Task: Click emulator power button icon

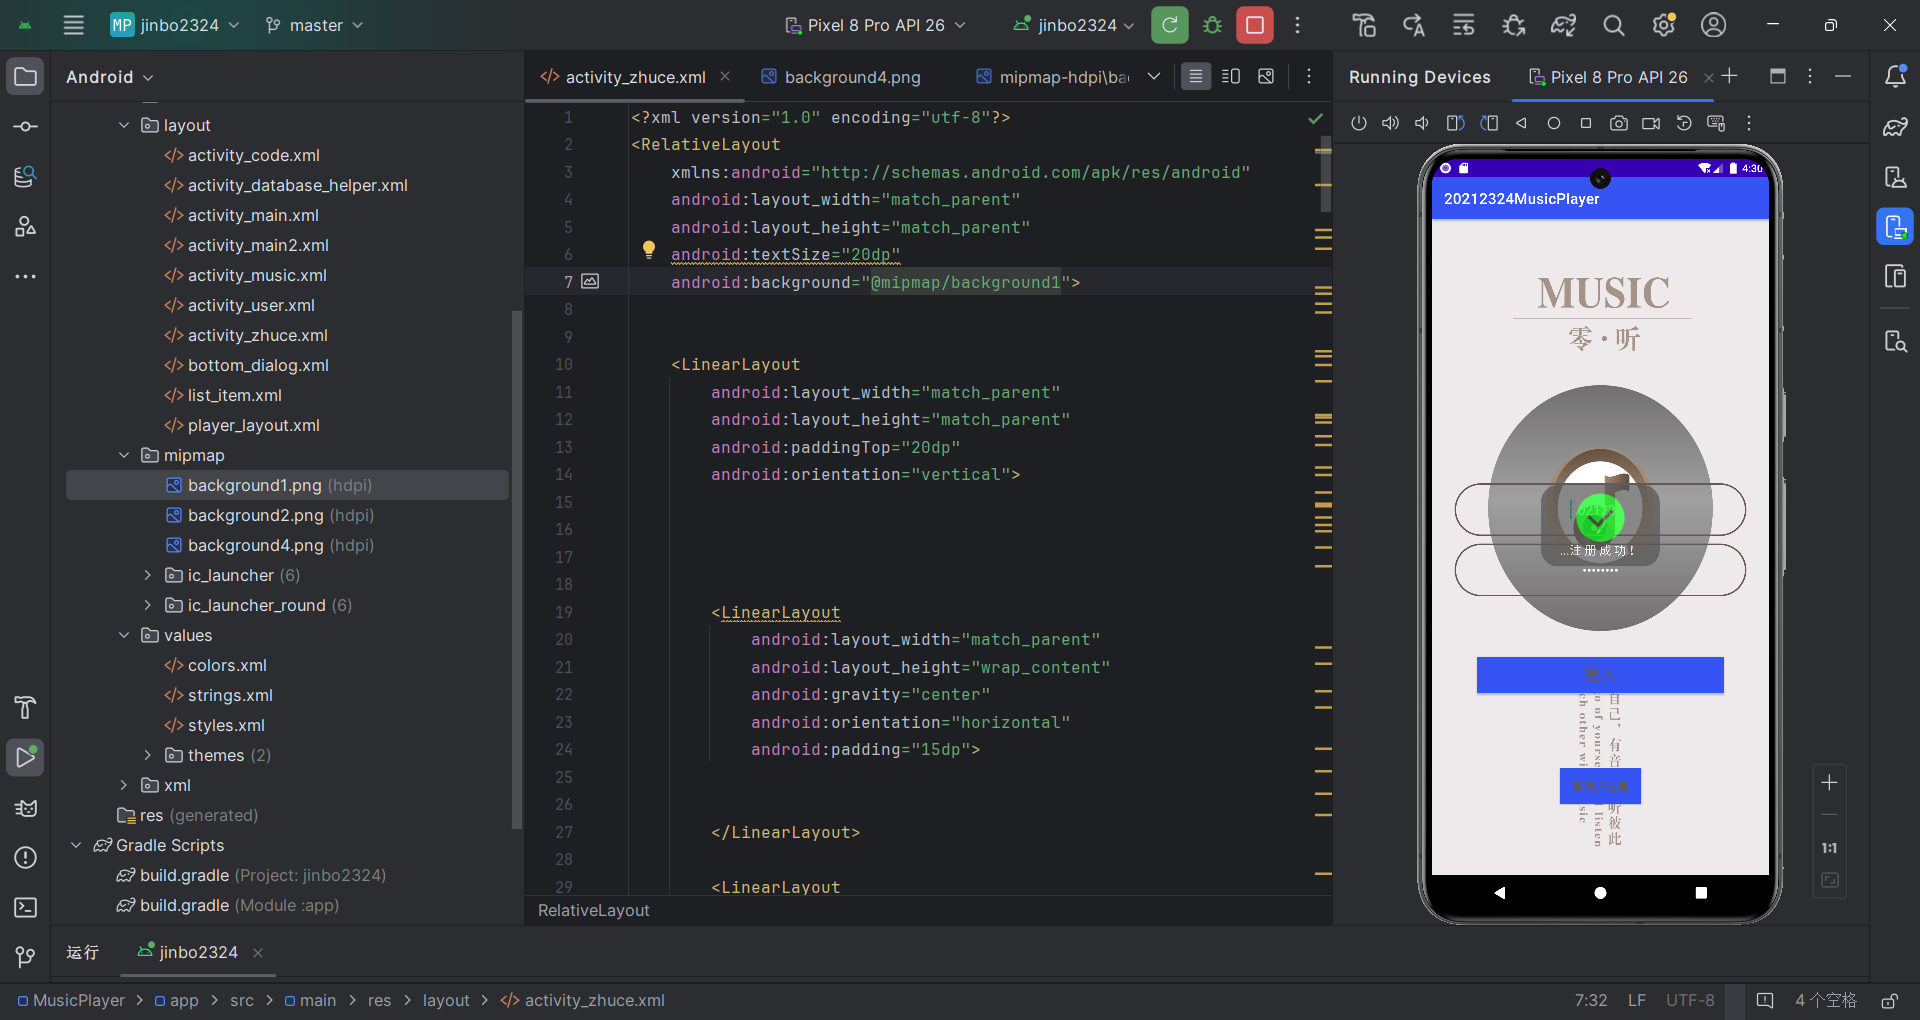Action: (1358, 123)
